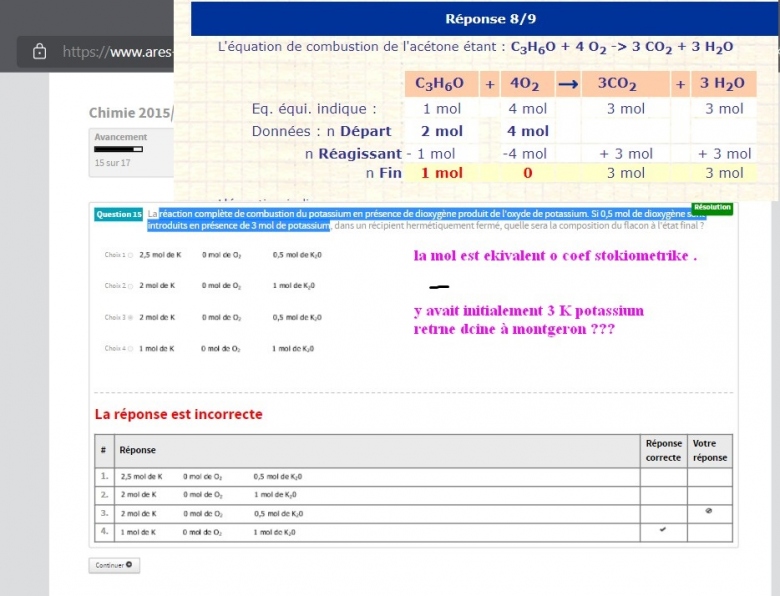The image size is (780, 596).
Task: Click the Chimie 2015 heading
Action: 131,113
